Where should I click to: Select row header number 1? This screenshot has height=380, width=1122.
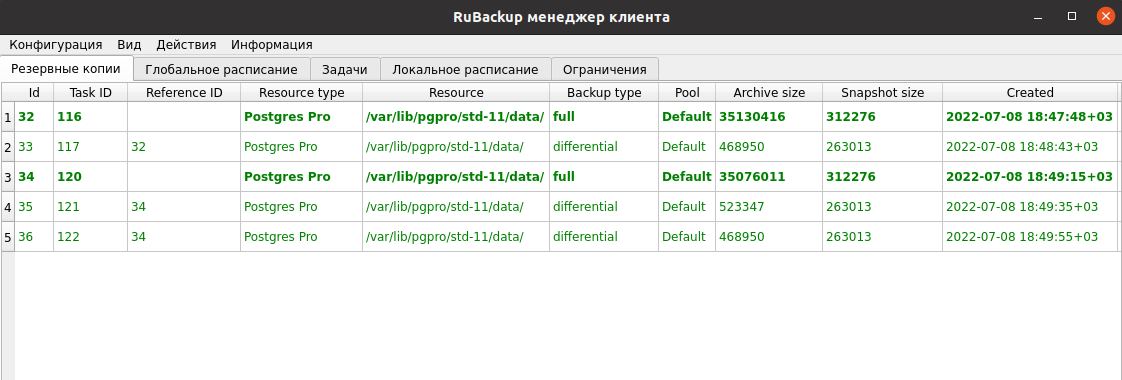8,117
